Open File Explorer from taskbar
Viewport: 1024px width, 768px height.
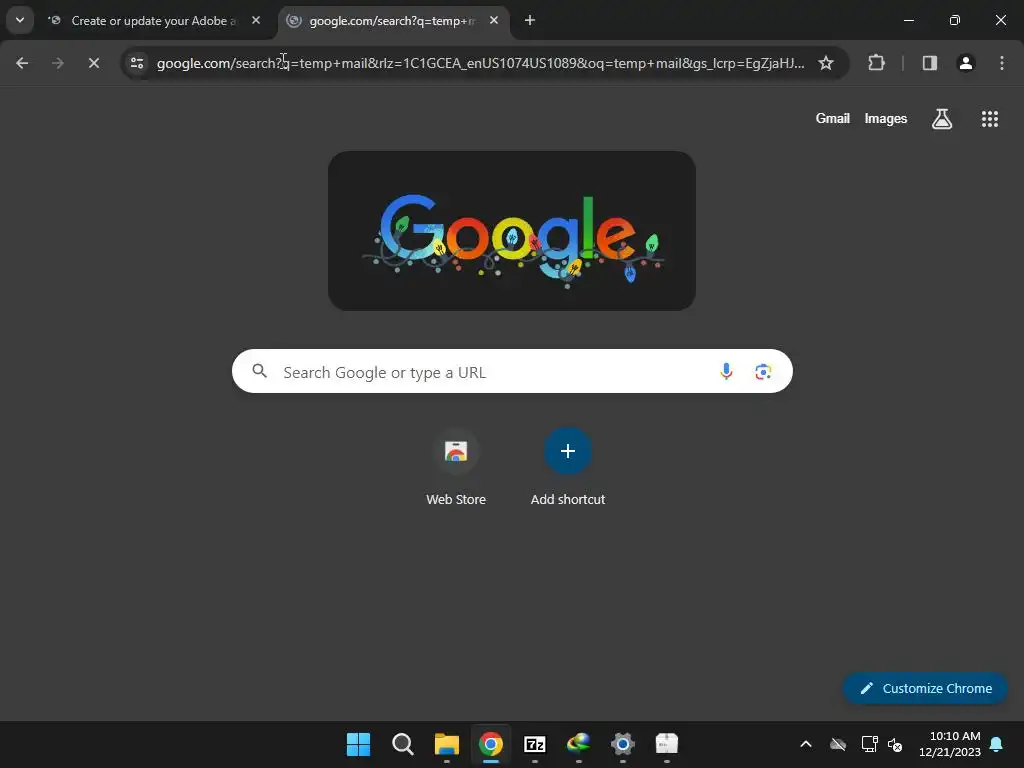tap(447, 744)
